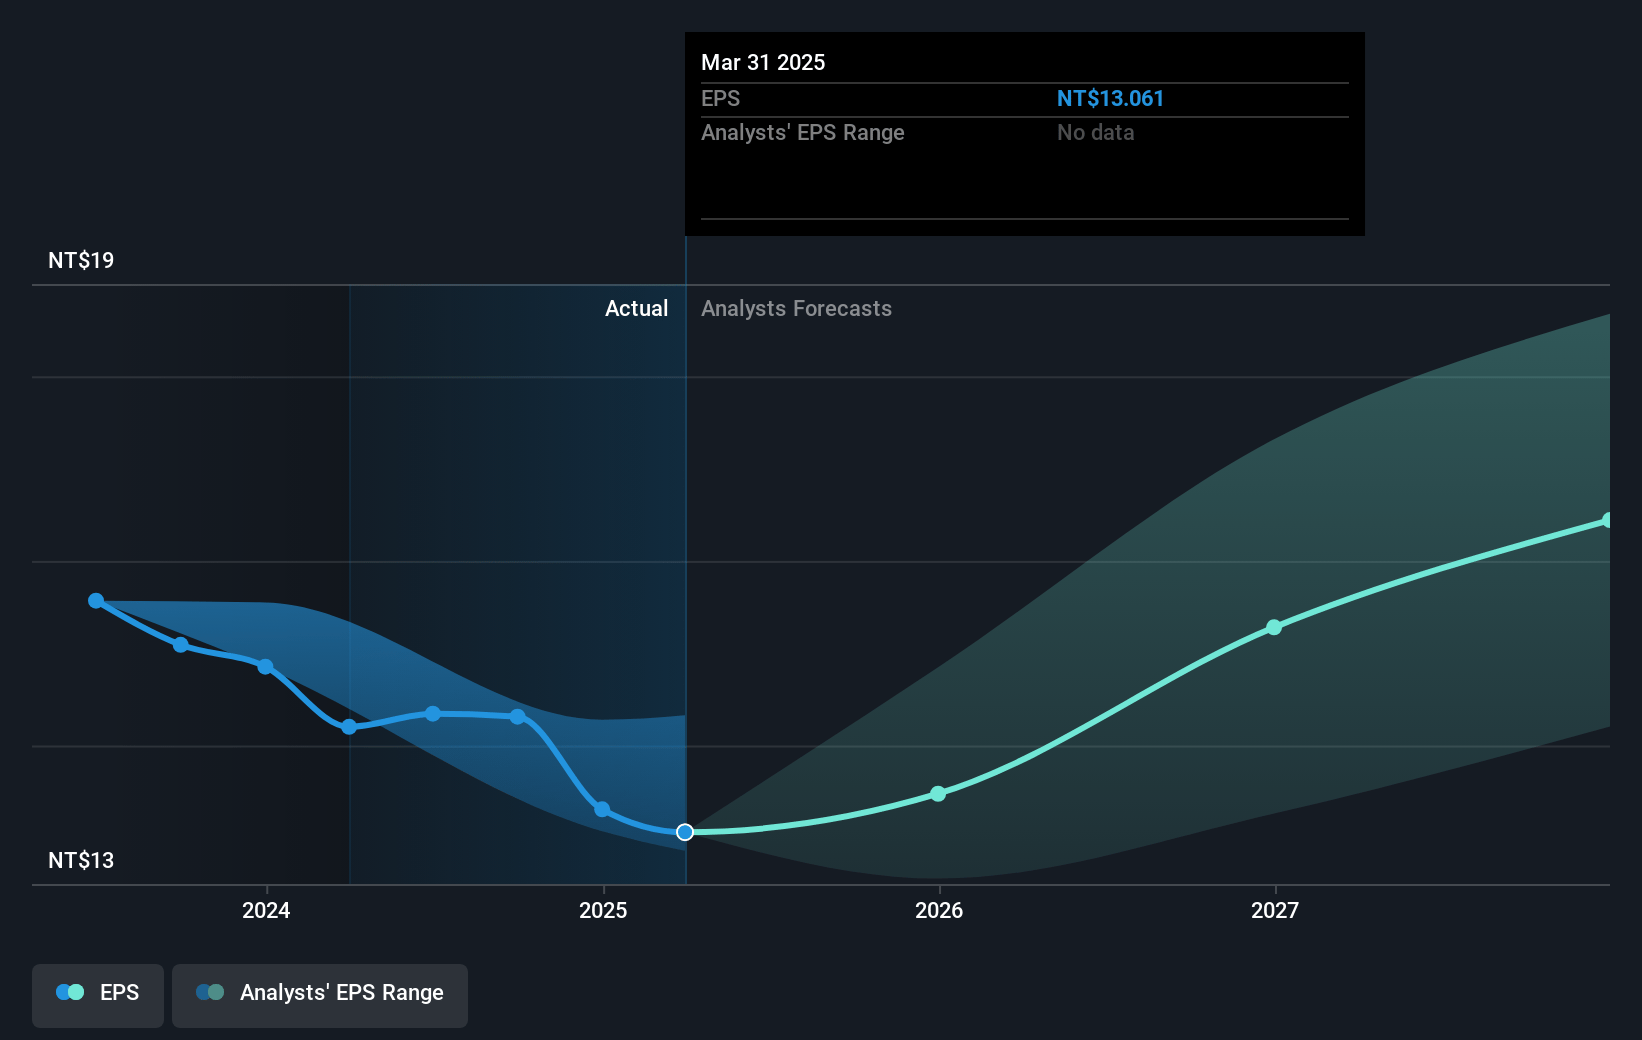Toggle the Analysts' EPS Range legend

coord(320,995)
